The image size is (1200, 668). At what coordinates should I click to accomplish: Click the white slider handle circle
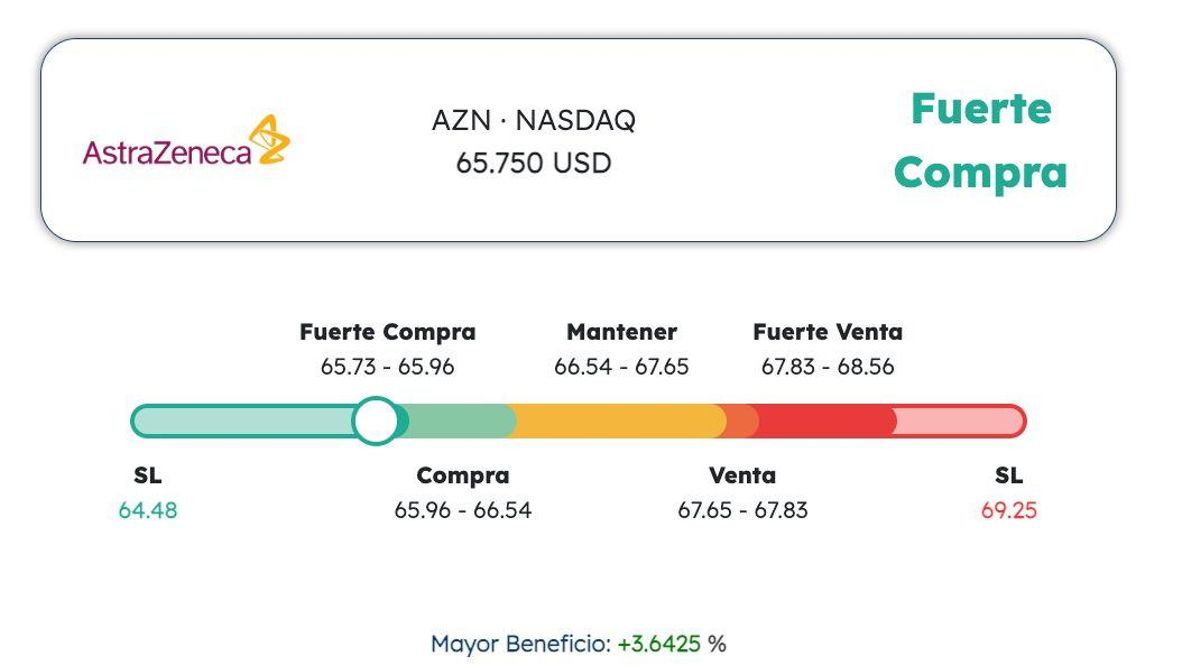pyautogui.click(x=376, y=421)
